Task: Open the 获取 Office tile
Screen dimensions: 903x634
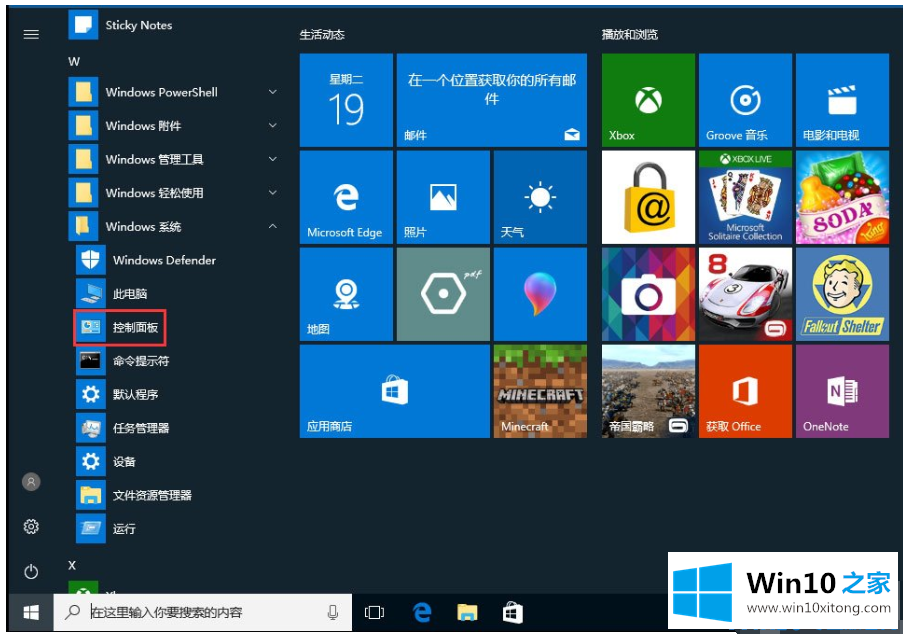Action: point(745,392)
